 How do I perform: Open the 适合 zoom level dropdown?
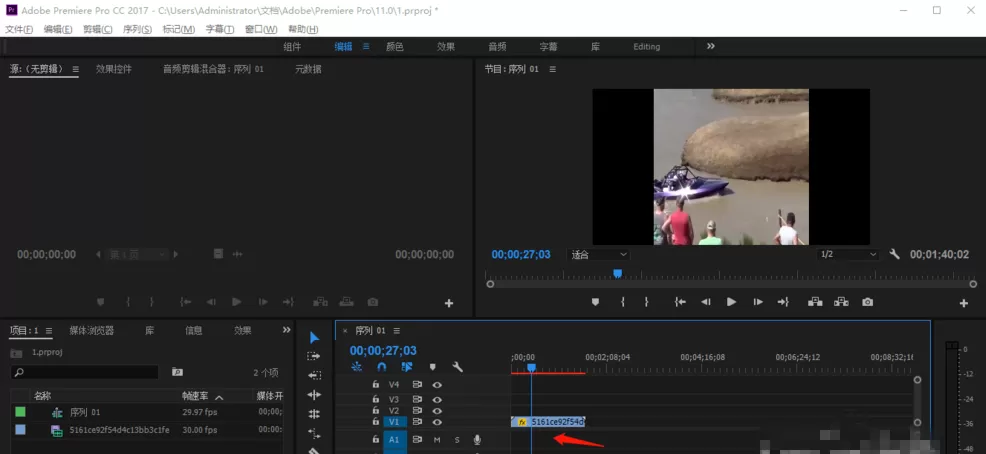[599, 255]
